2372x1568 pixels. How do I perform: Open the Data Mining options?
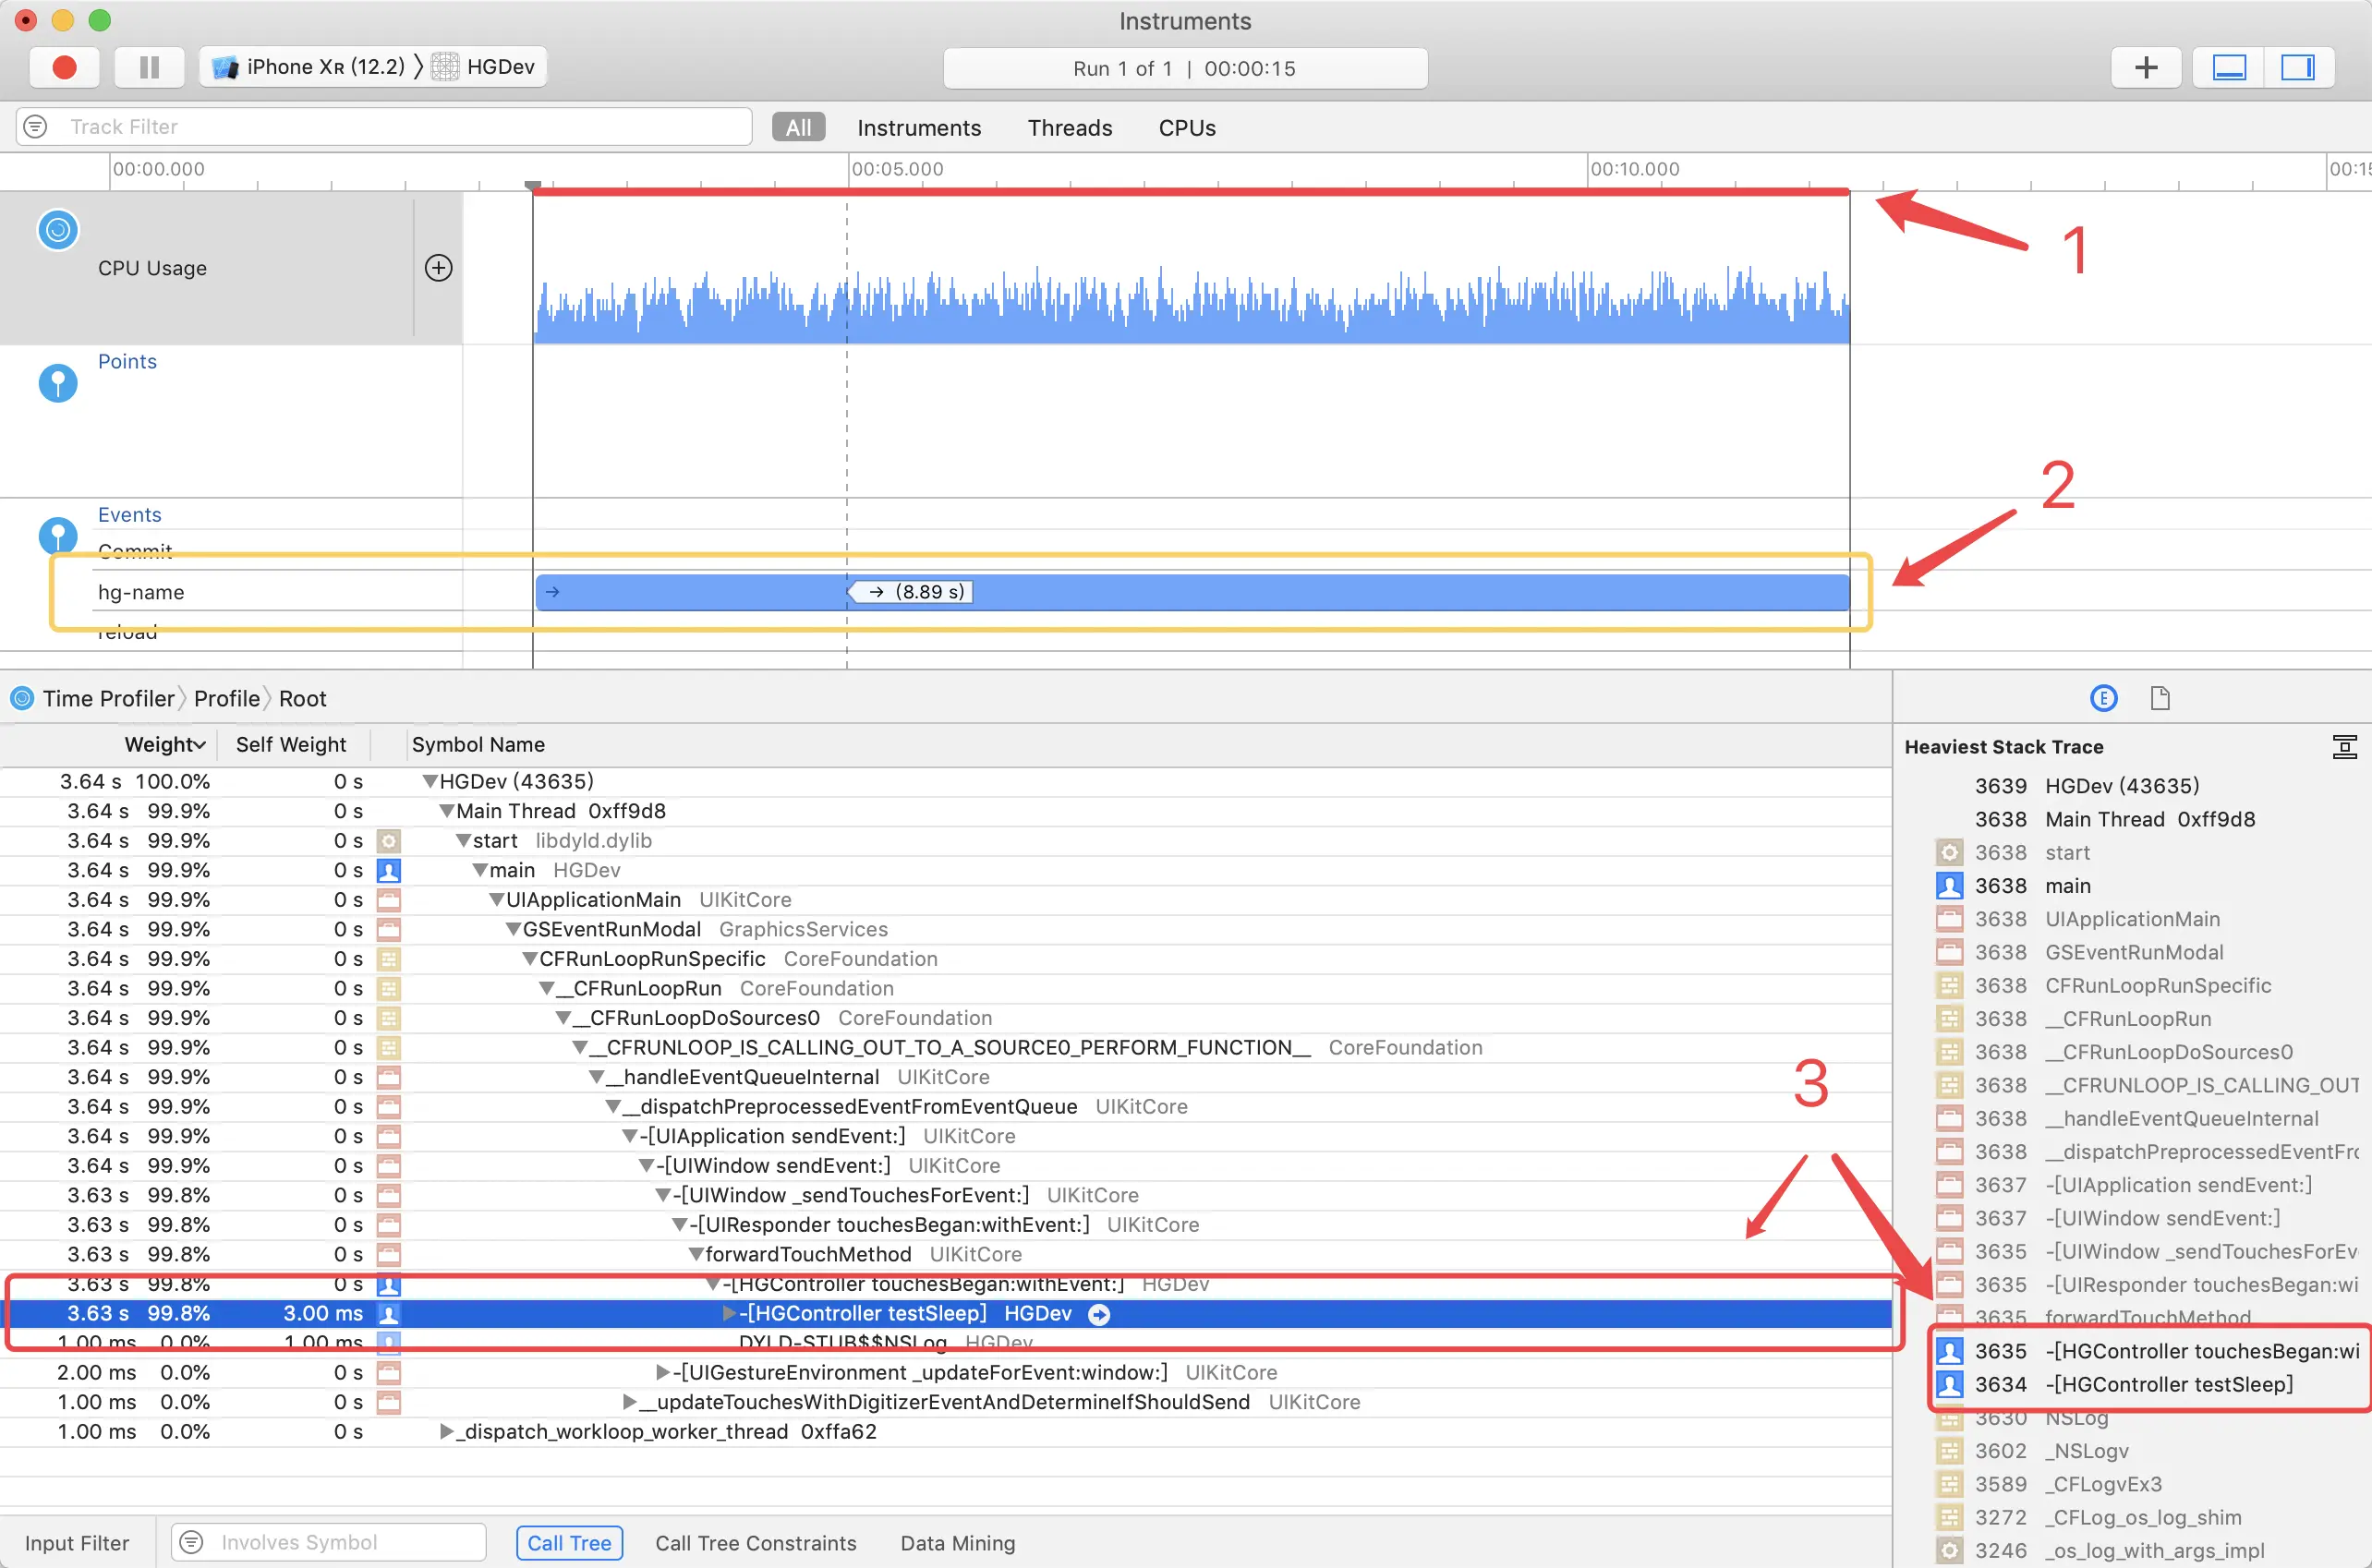coord(957,1543)
